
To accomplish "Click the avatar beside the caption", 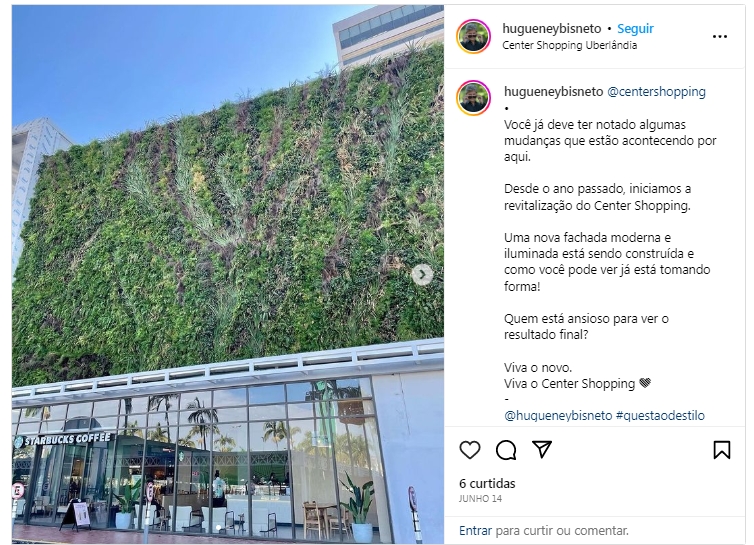I will [x=474, y=99].
